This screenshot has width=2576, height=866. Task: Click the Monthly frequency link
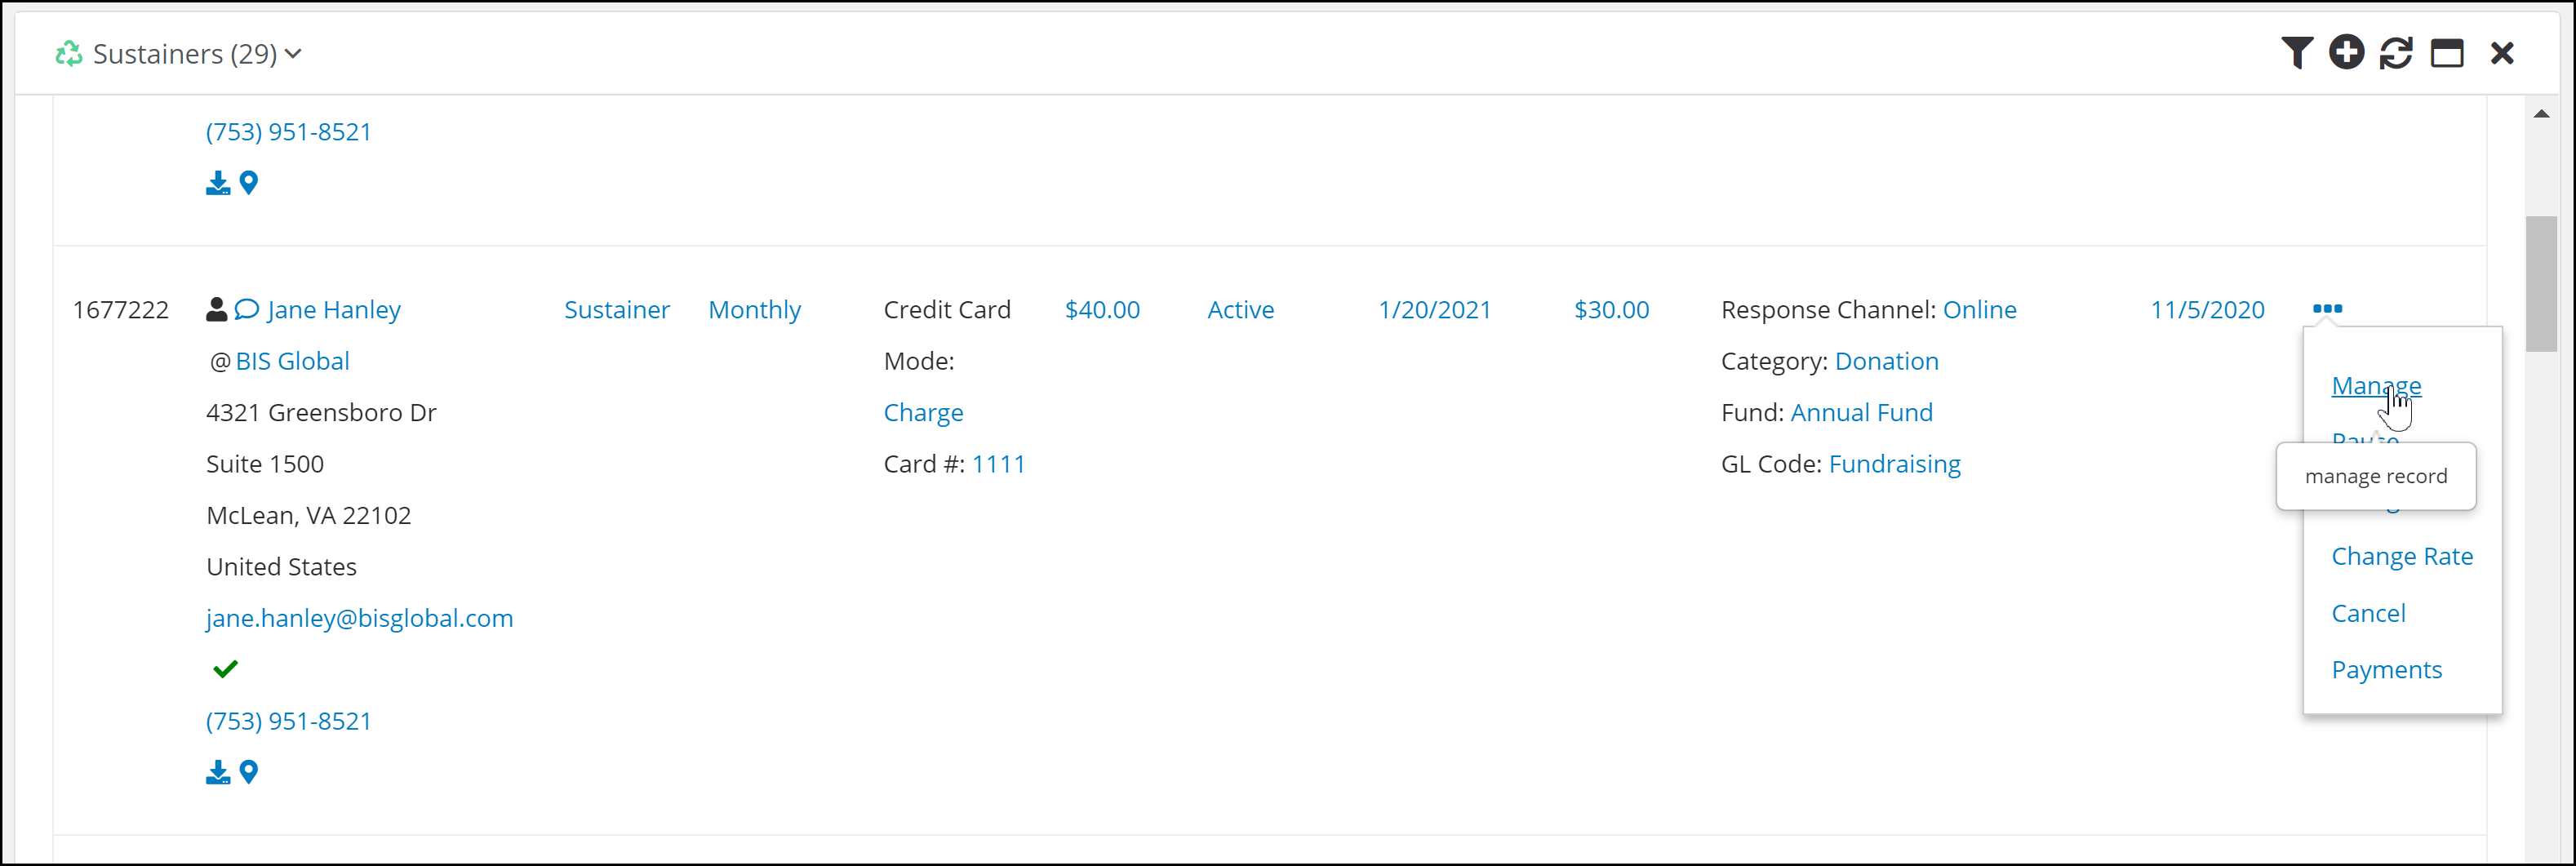tap(754, 310)
